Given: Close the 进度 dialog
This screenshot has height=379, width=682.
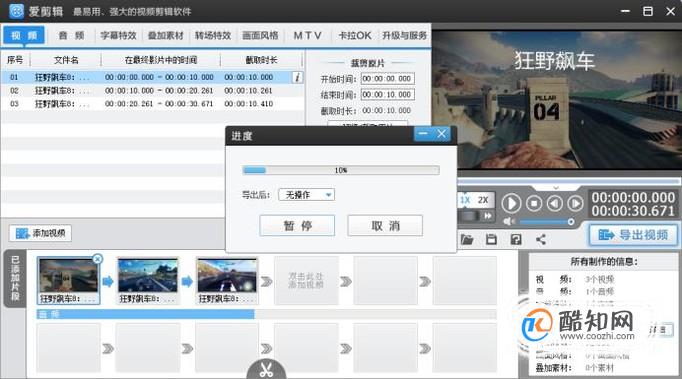Looking at the screenshot, I should 441,134.
